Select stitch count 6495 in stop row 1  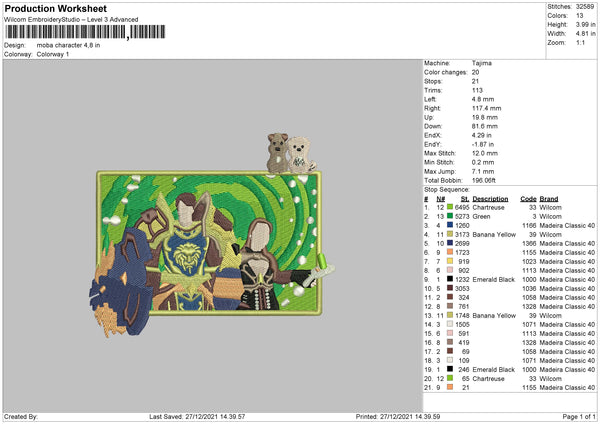pyautogui.click(x=462, y=207)
